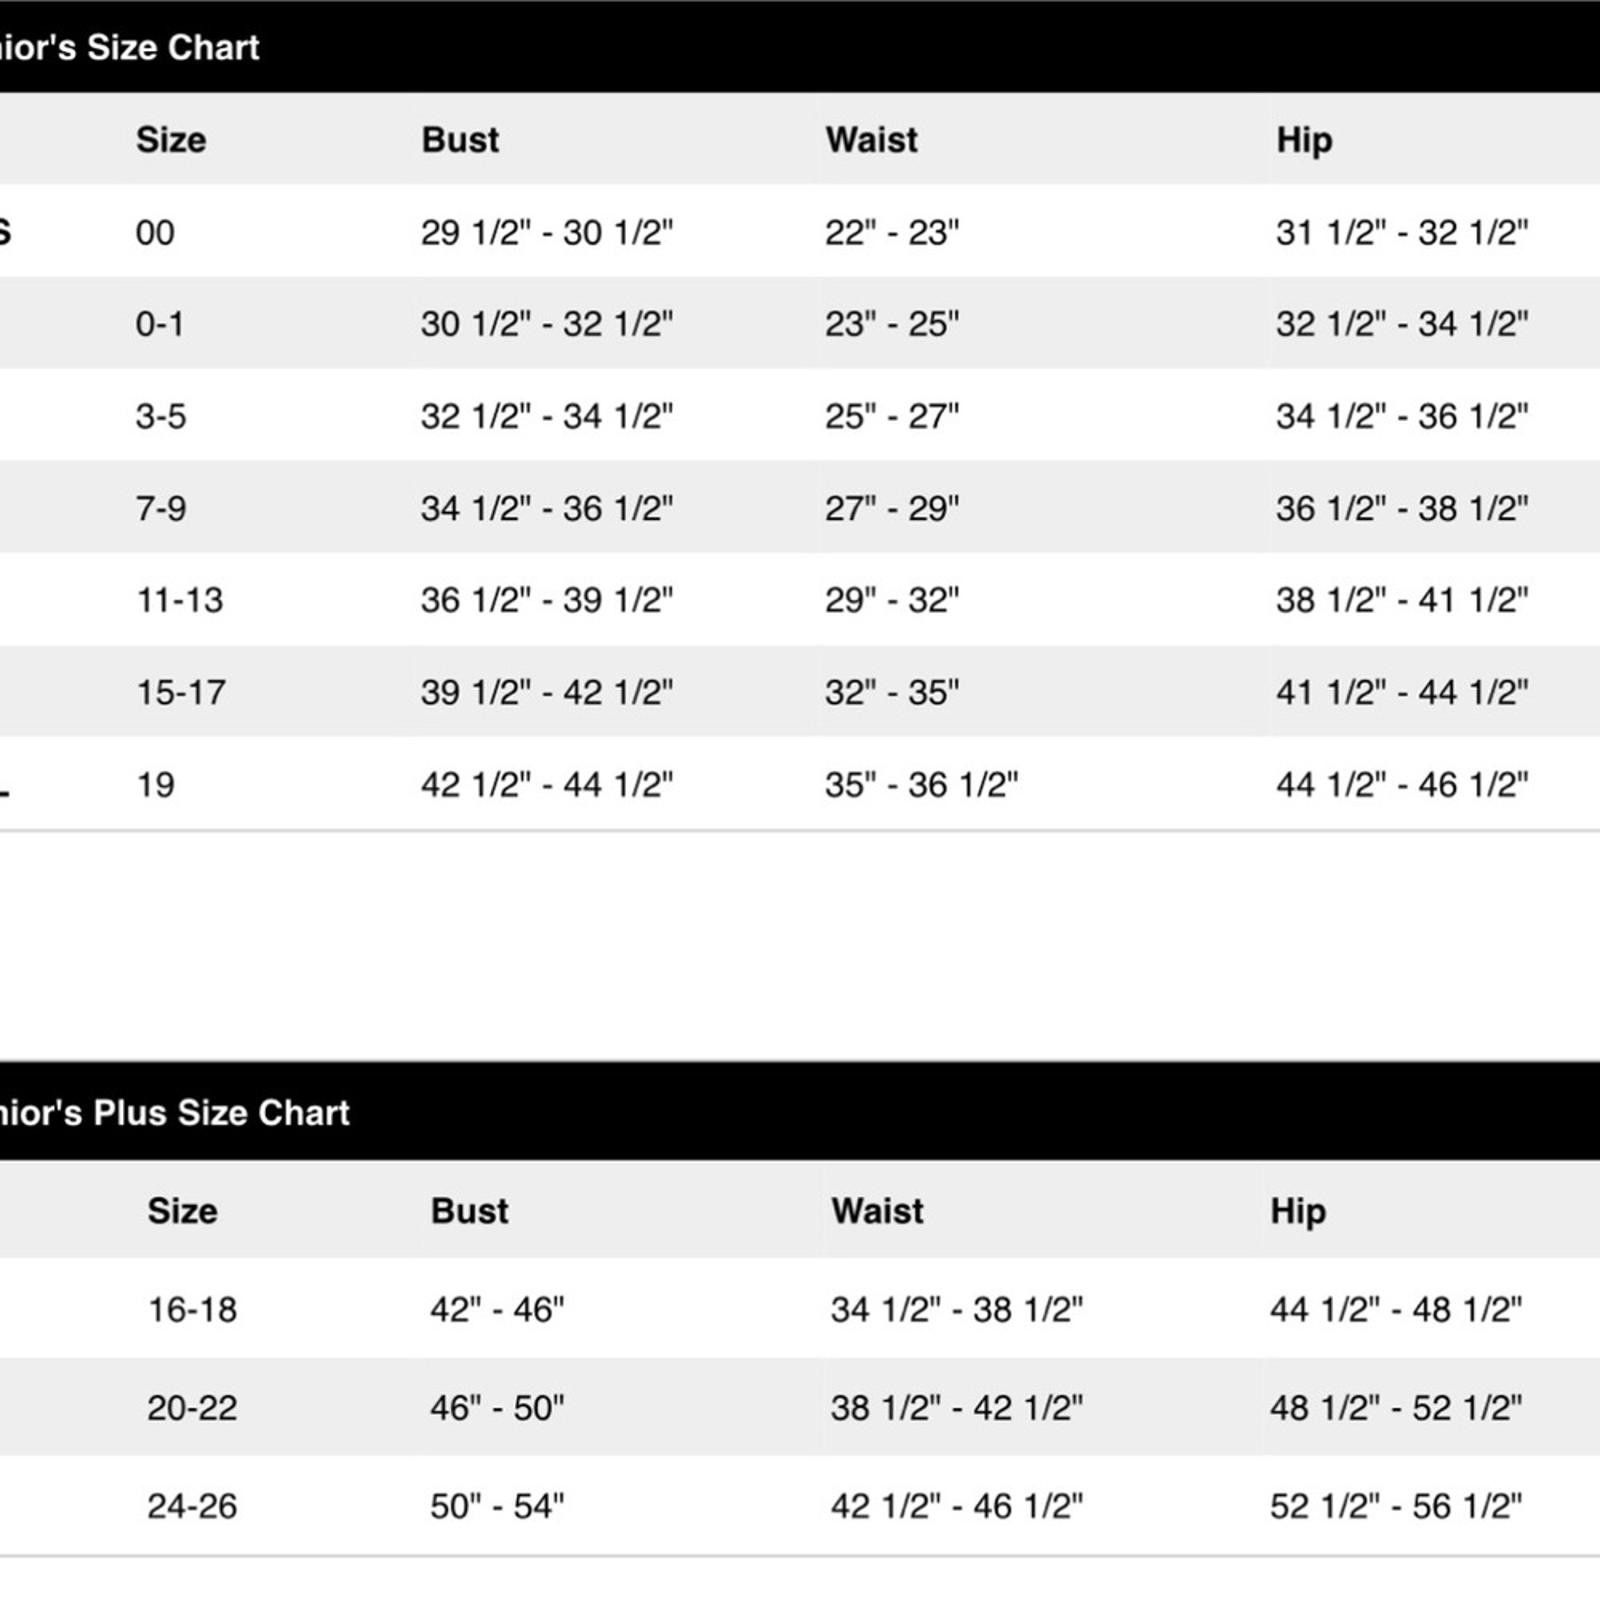Click the Junior's Plus Size Chart header

tap(800, 1112)
